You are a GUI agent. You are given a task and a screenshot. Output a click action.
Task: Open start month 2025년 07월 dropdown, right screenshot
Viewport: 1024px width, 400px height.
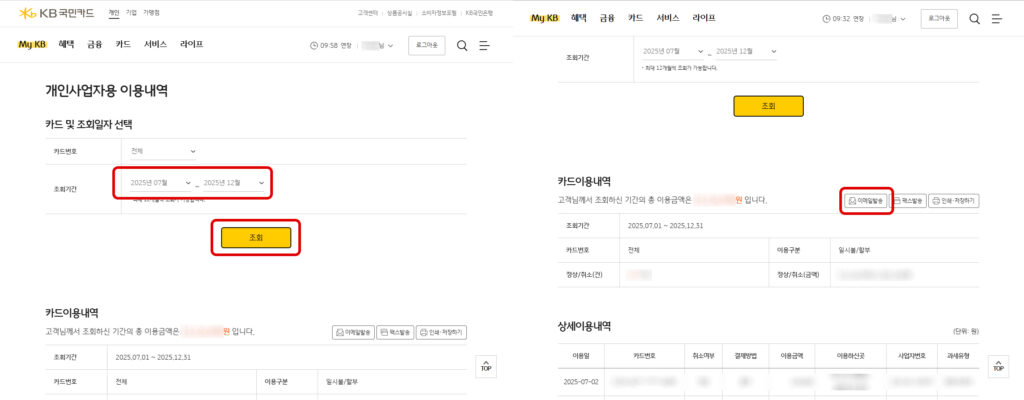[673, 51]
